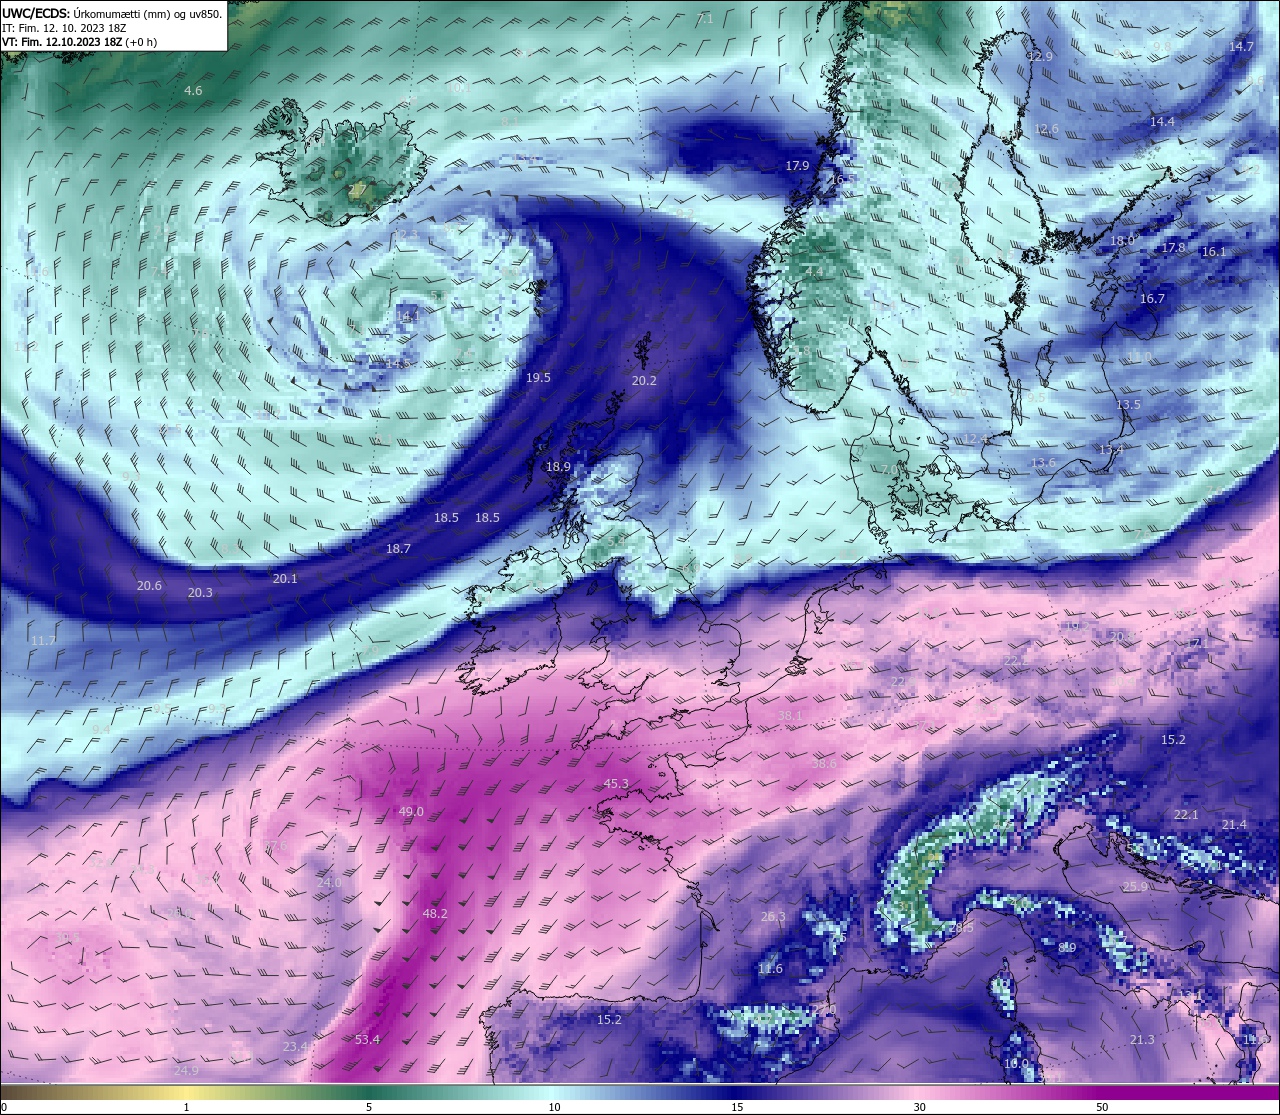Image resolution: width=1280 pixels, height=1115 pixels.
Task: Click the 20.3 value label
Action: (200, 592)
